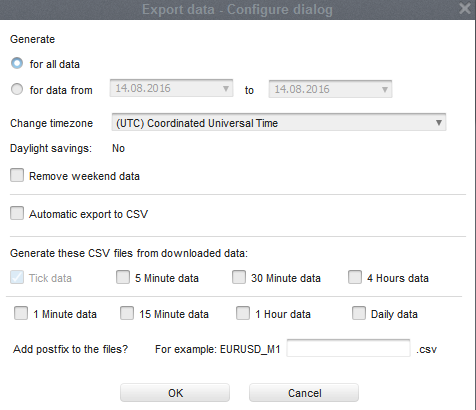This screenshot has width=476, height=410.
Task: Enable 15 Minute data checkbox
Action: pos(127,313)
